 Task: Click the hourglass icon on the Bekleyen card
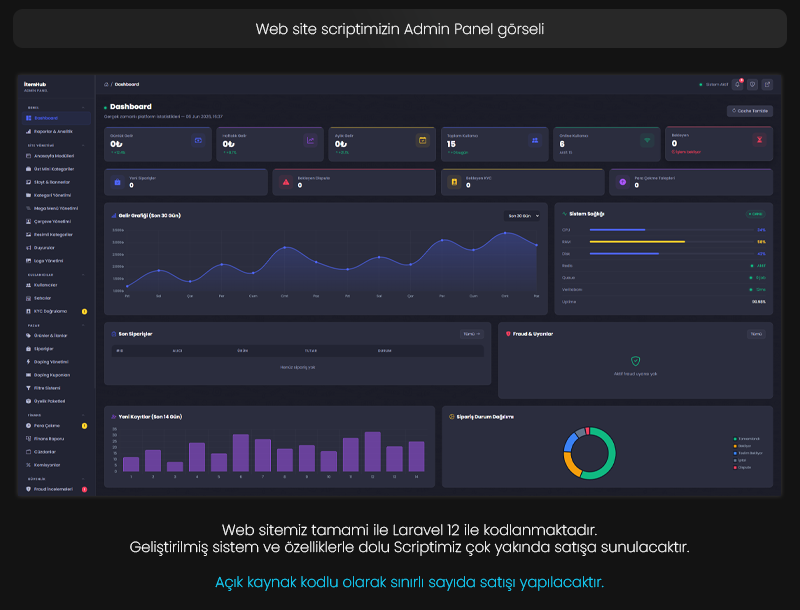759,140
